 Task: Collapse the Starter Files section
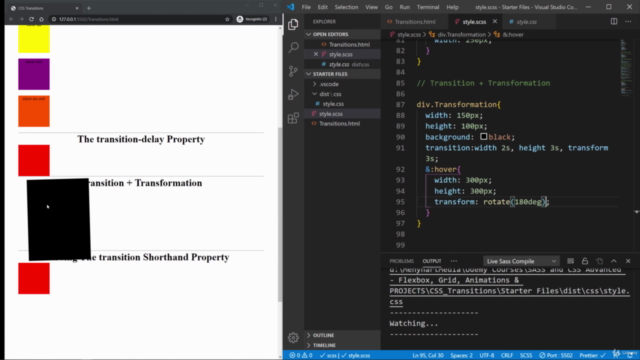[x=342, y=74]
